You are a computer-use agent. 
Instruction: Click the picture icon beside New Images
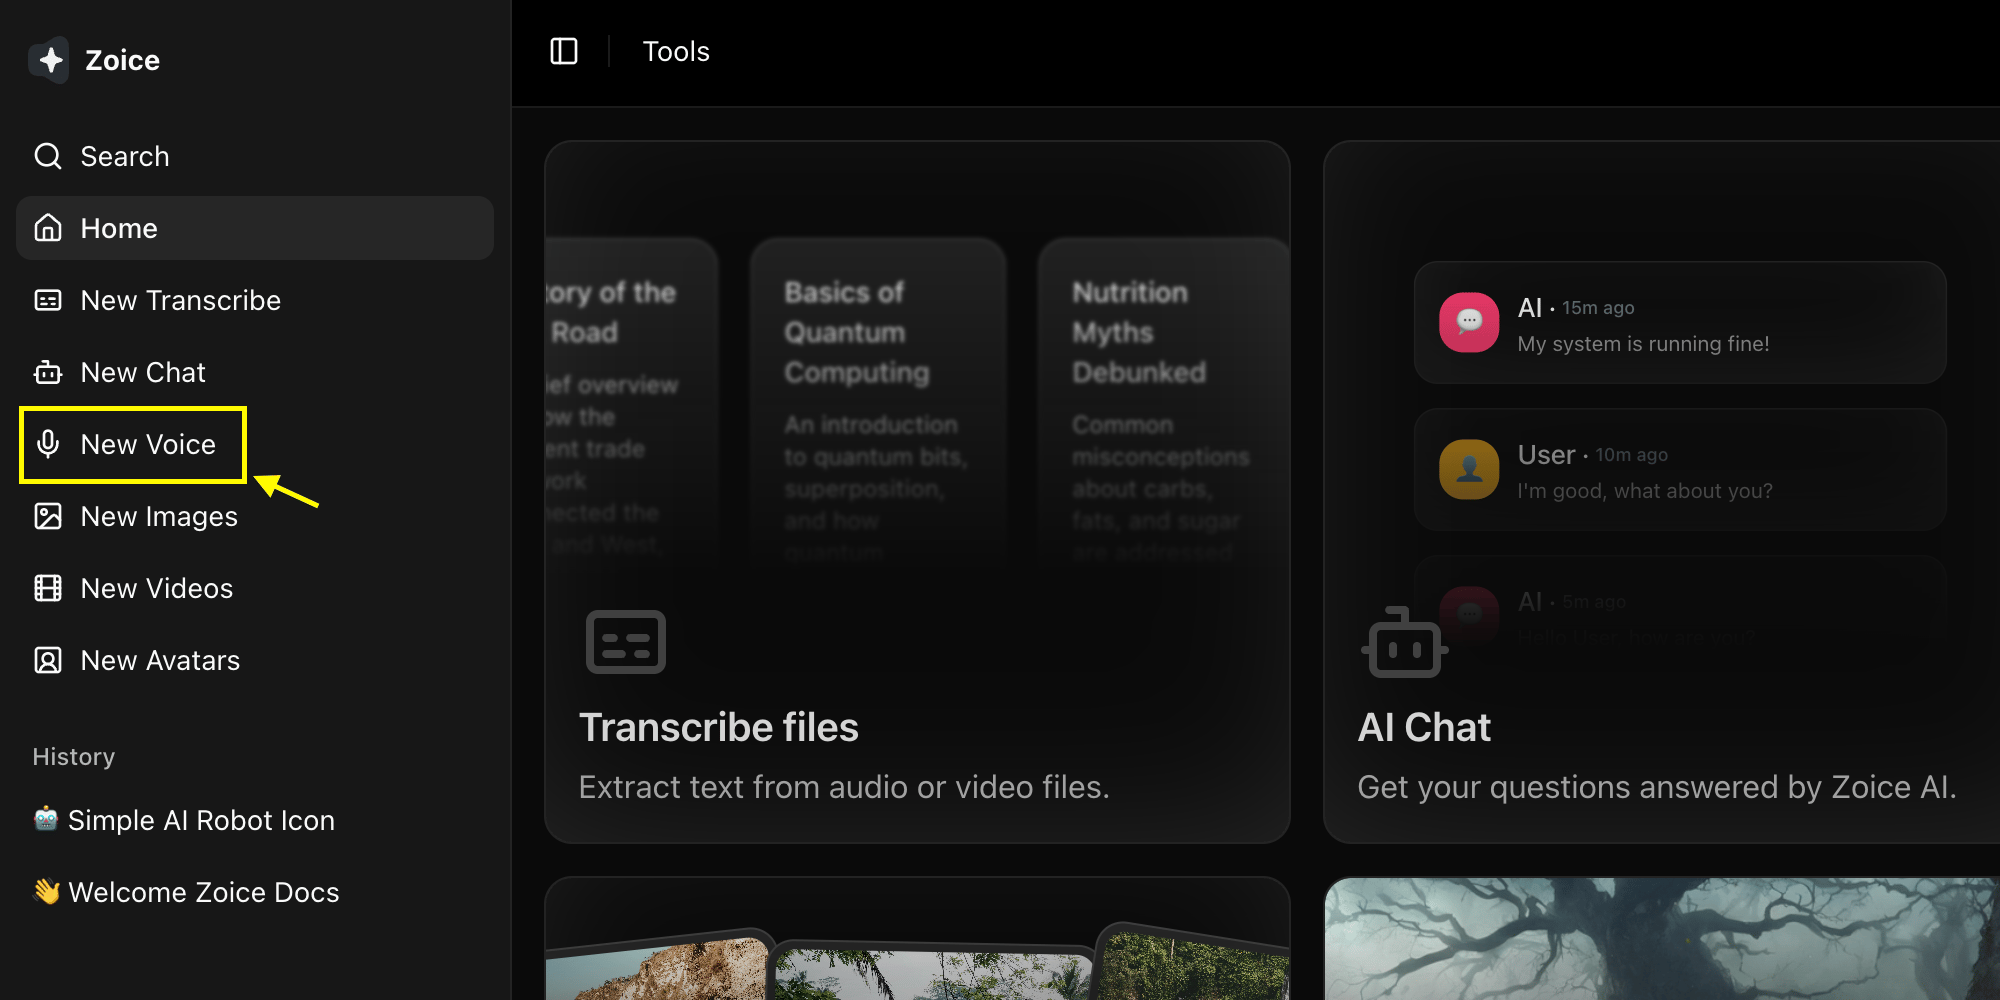48,516
